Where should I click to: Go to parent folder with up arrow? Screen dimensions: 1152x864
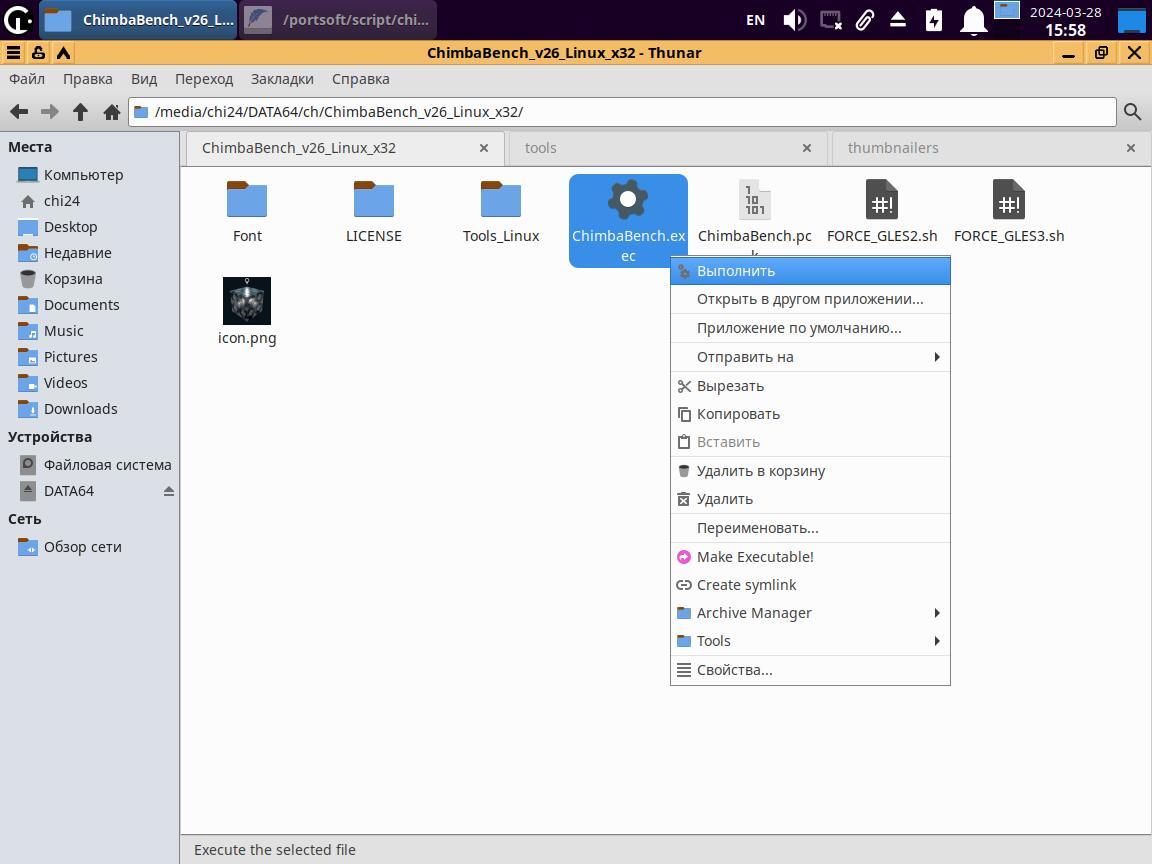pyautogui.click(x=81, y=112)
